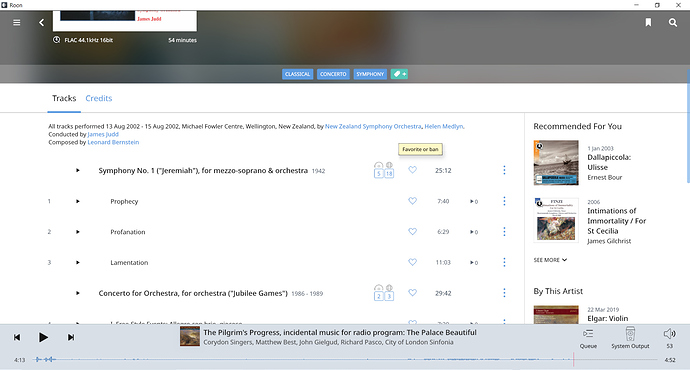Click Lamentation play count indicator
The image size is (690, 370).
point(474,263)
